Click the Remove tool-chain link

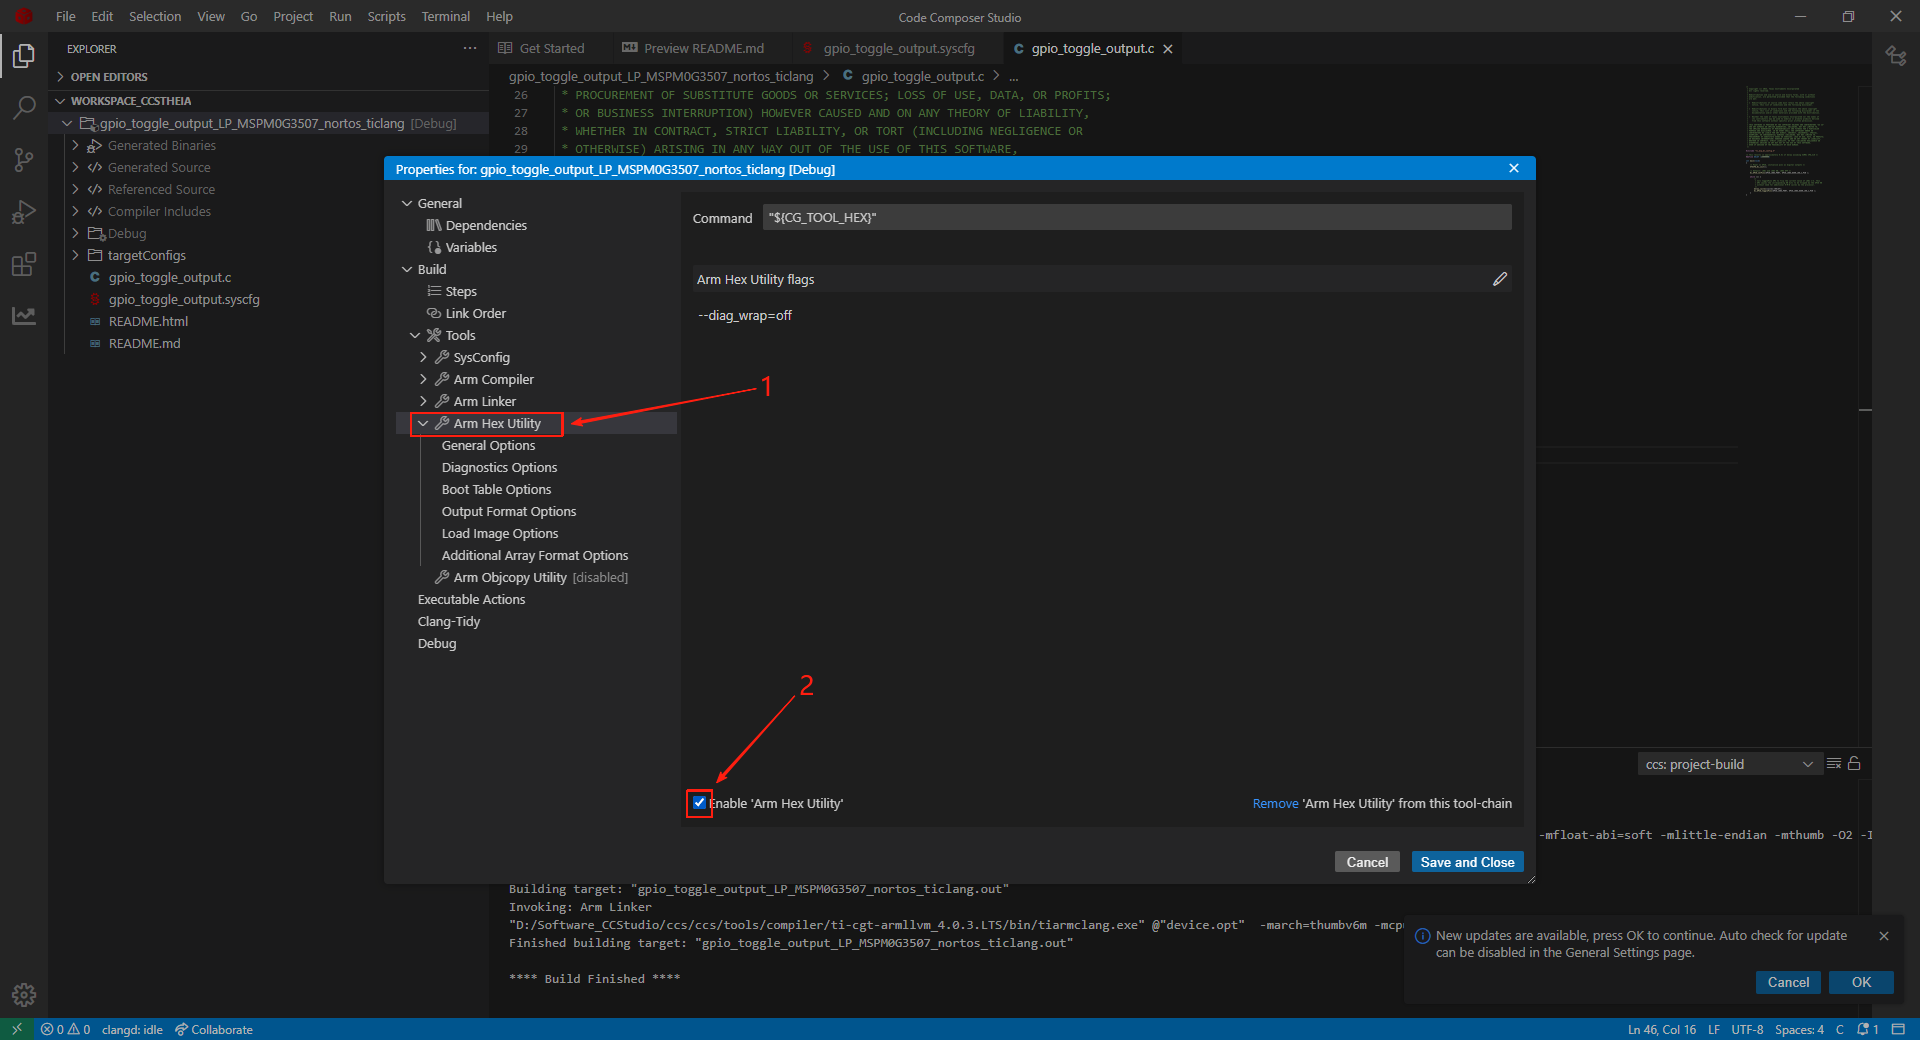pyautogui.click(x=1275, y=804)
